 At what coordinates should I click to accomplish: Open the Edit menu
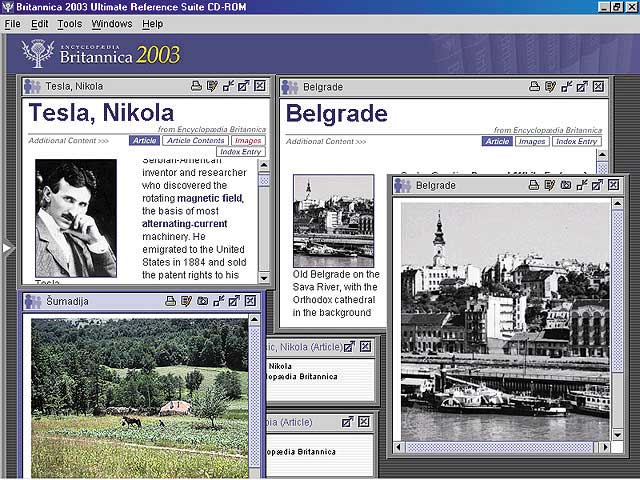40,24
